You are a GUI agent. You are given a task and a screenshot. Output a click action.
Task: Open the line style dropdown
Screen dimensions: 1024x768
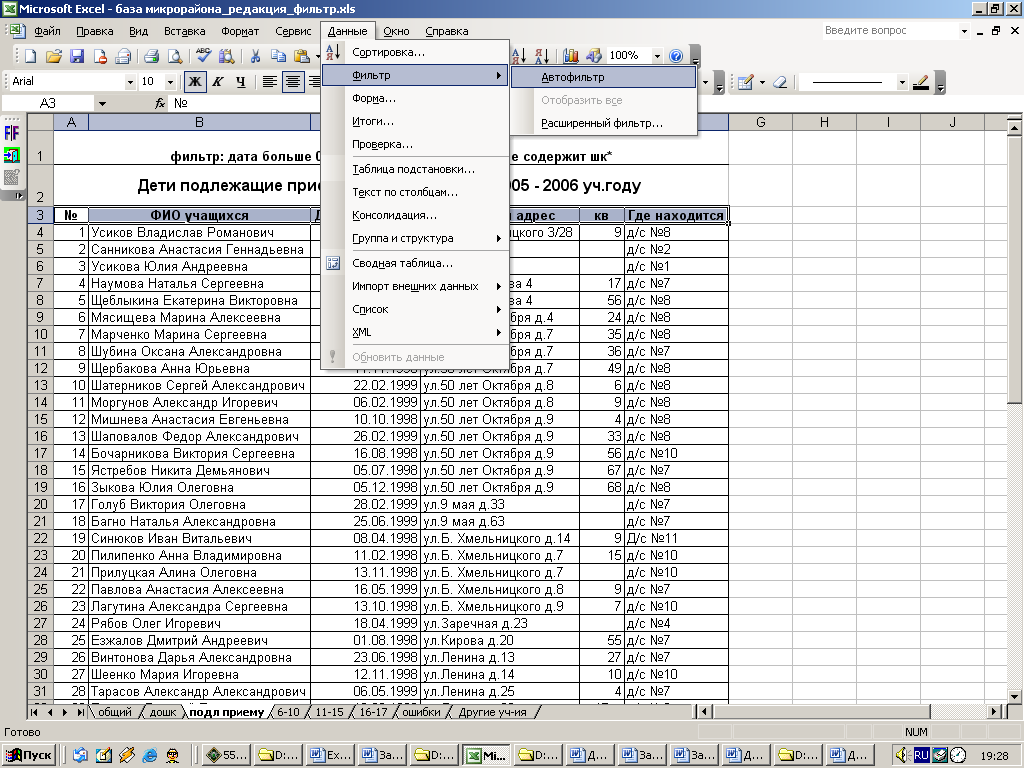(x=902, y=82)
